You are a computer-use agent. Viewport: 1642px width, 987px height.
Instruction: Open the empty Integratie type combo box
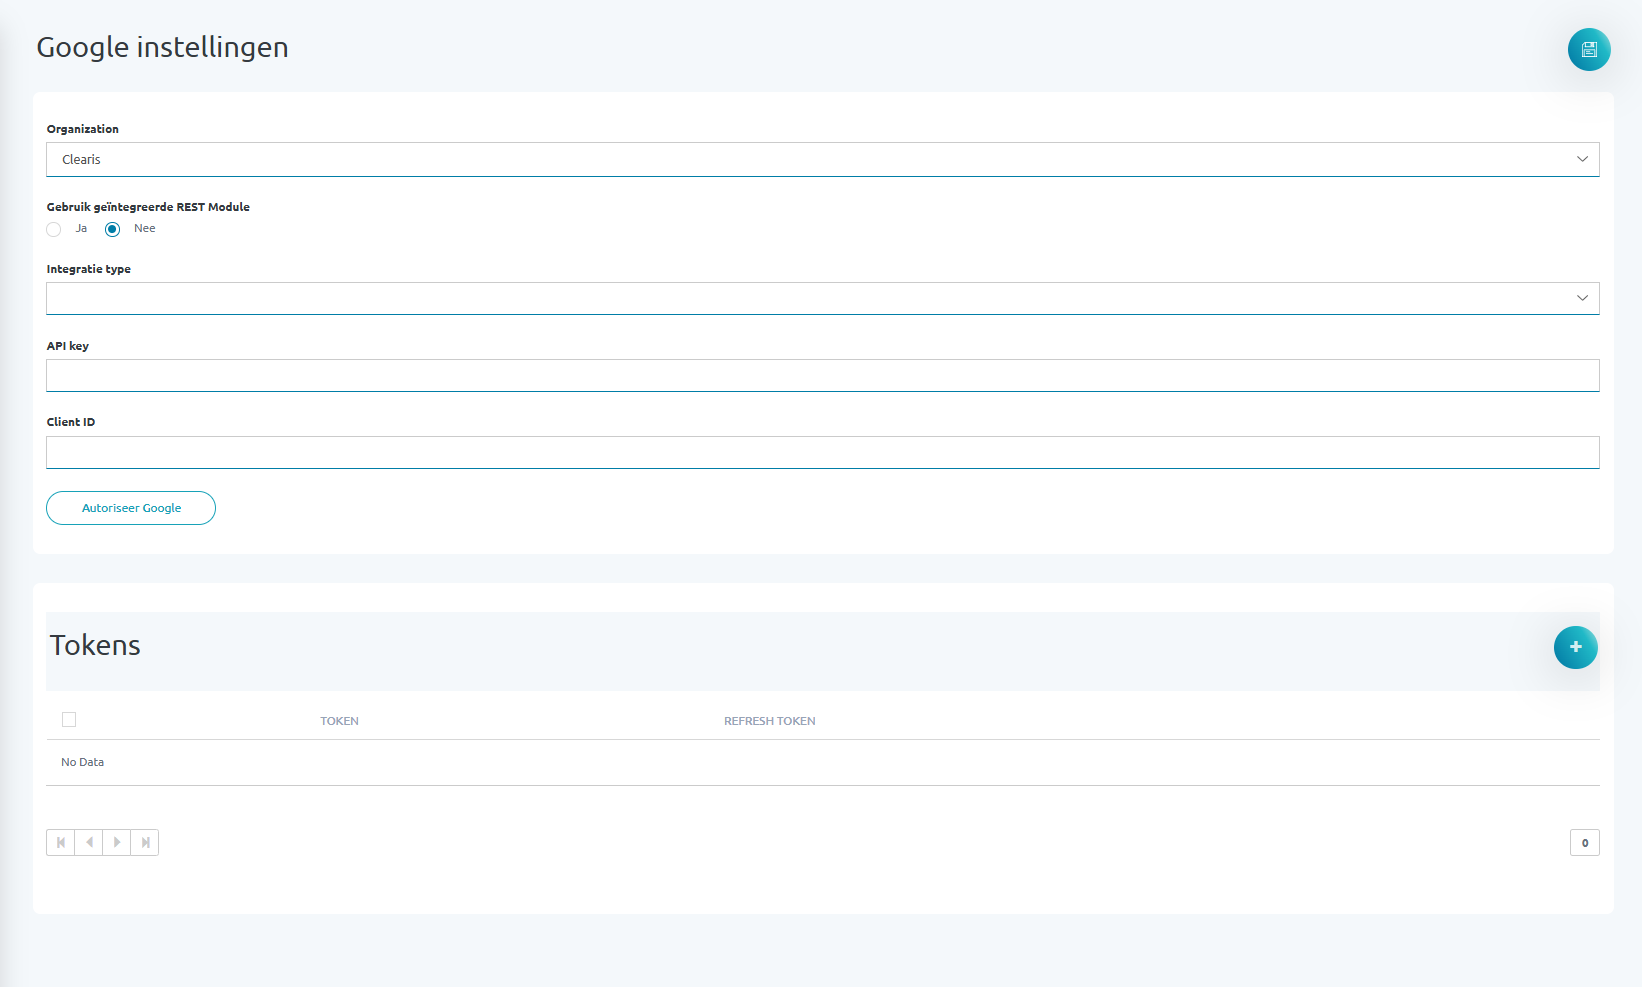pyautogui.click(x=800, y=298)
